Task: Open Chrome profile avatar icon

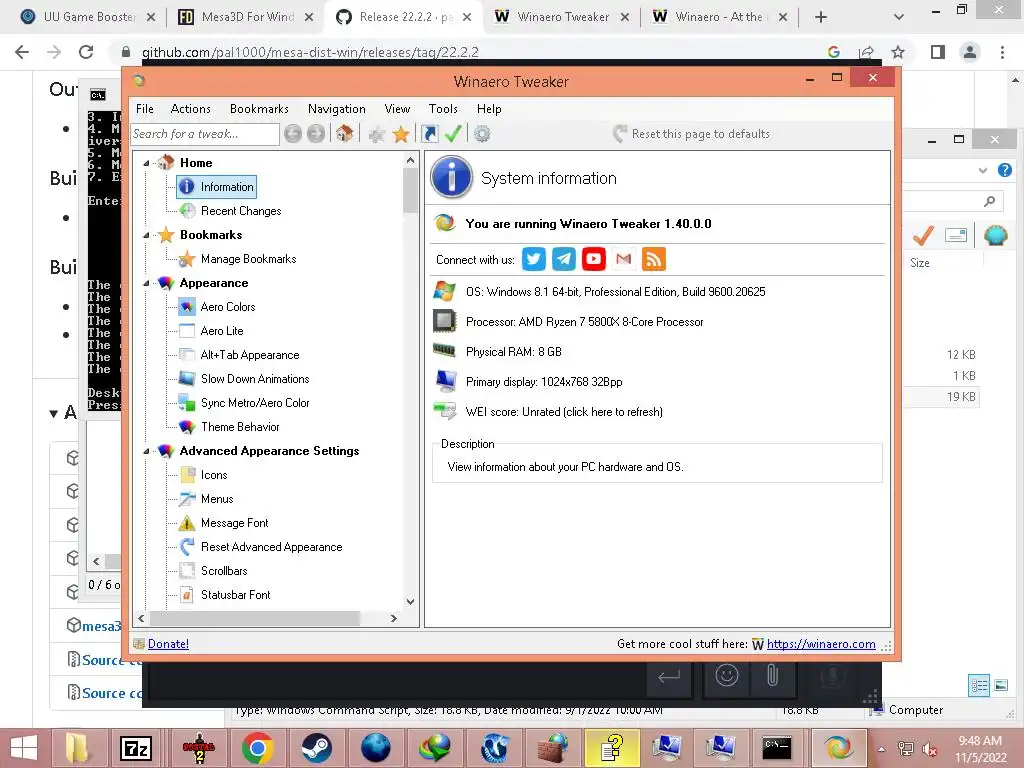Action: 970,52
